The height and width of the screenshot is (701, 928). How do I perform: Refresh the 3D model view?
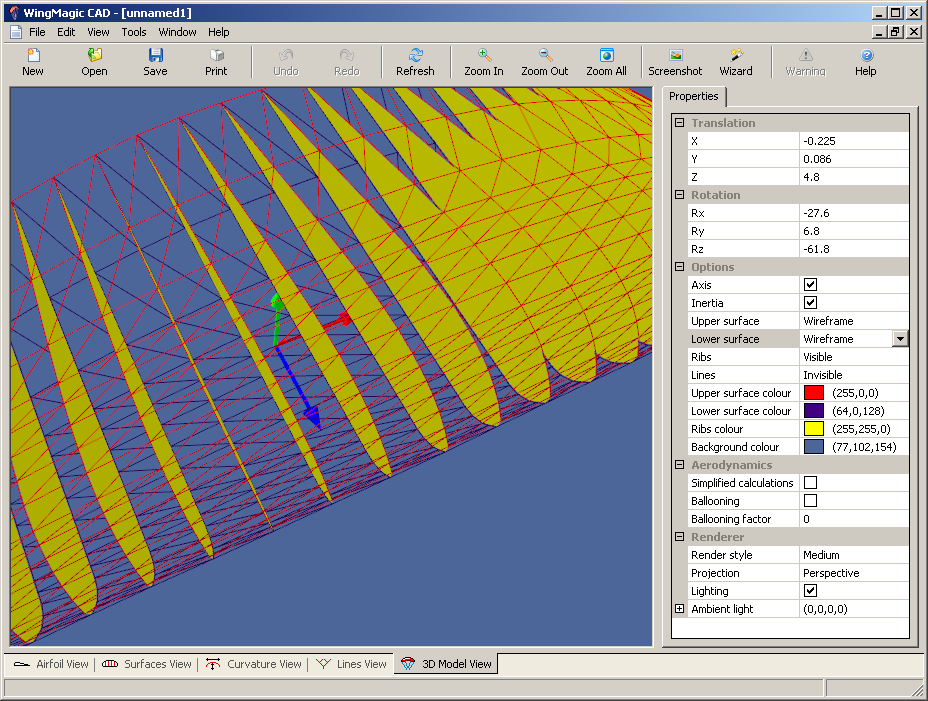click(x=415, y=55)
